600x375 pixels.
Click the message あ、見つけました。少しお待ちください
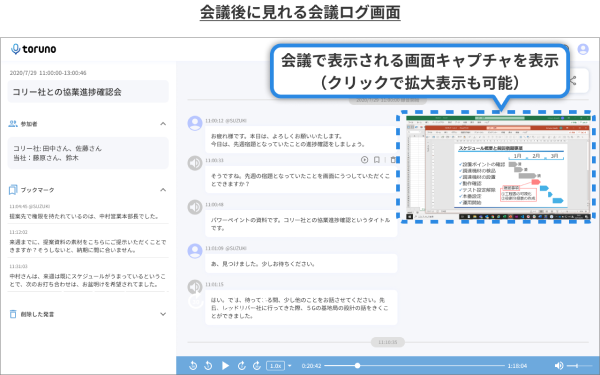click(301, 264)
